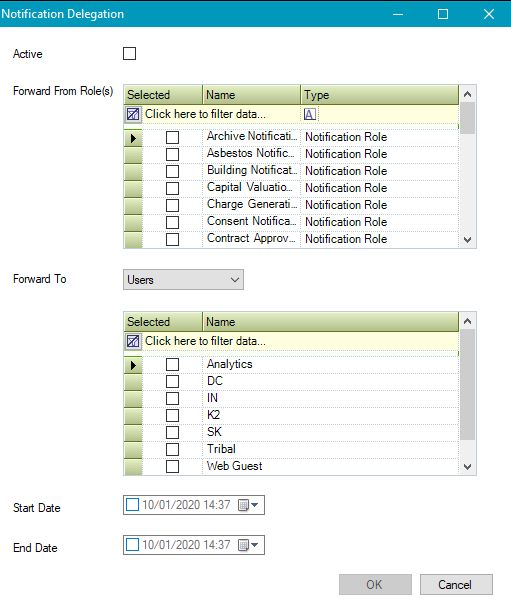Open the End Date calendar picker icon
This screenshot has height=614, width=511.
244,545
